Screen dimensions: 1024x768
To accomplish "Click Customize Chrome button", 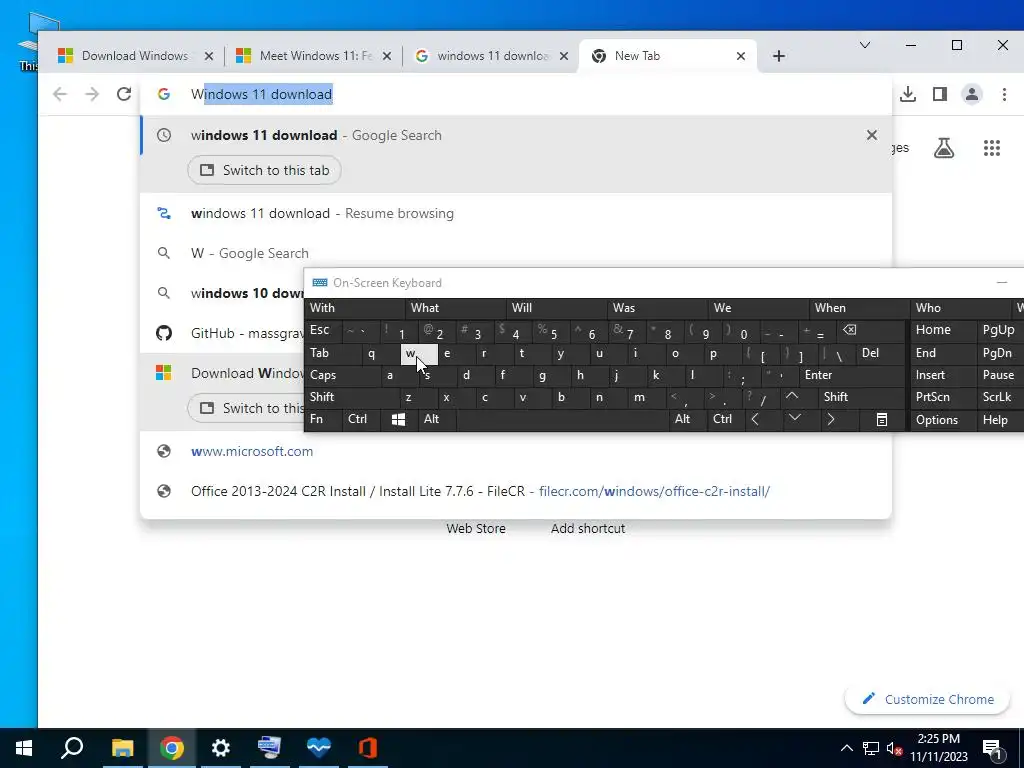I will pos(927,699).
